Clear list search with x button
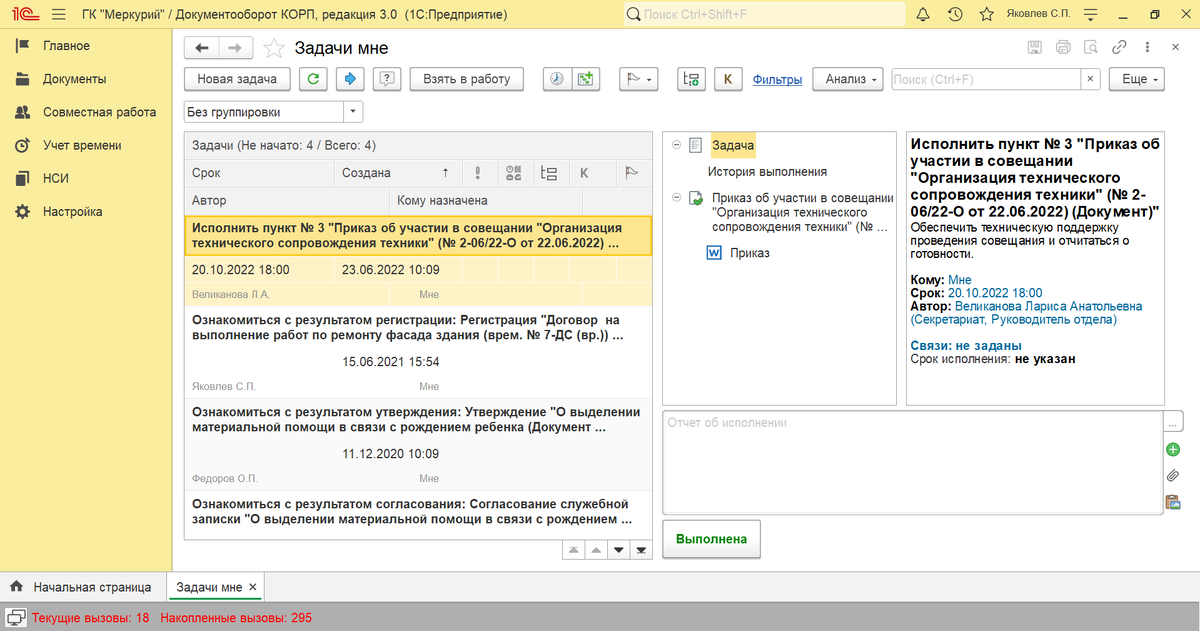Viewport: 1200px width, 631px height. (x=1090, y=79)
